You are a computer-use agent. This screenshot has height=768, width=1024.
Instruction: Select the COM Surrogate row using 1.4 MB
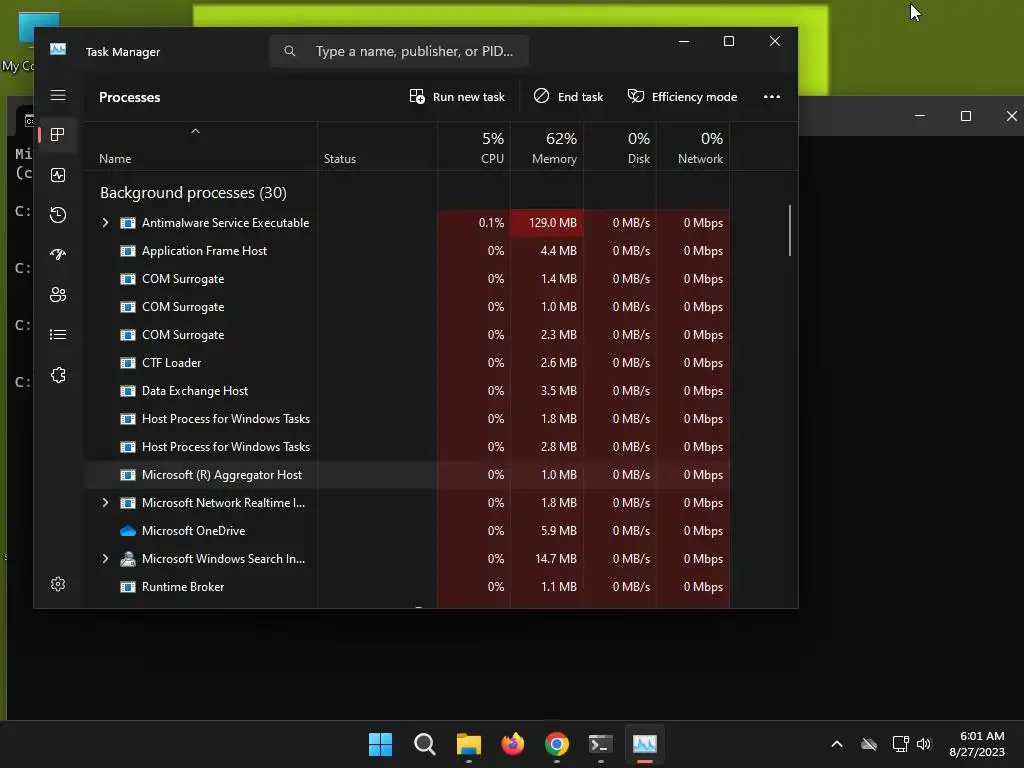407,279
